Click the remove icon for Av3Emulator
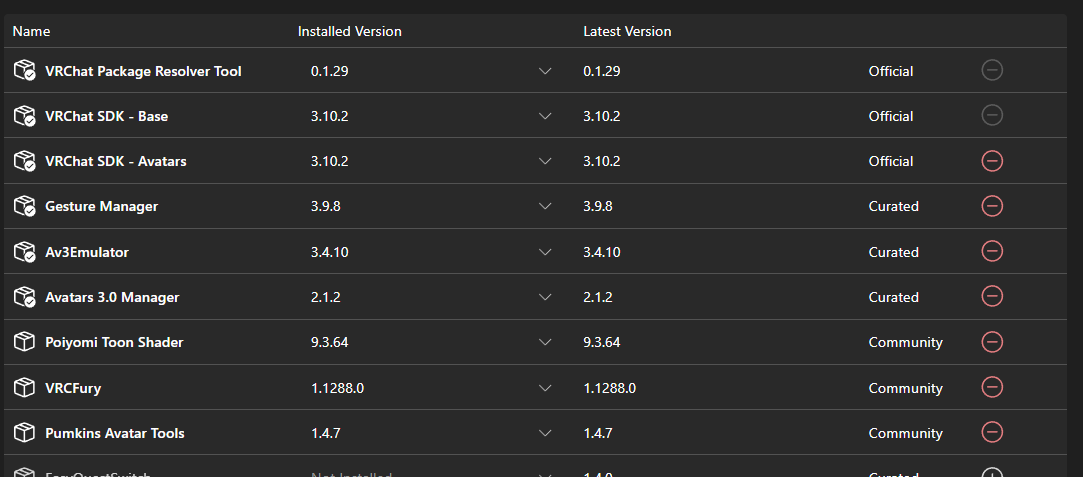This screenshot has width=1083, height=477. pos(992,252)
